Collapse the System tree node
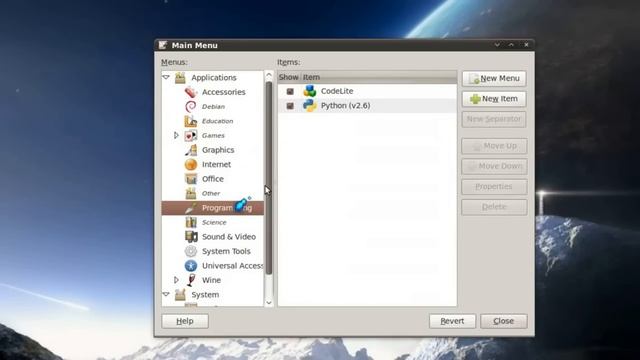640x360 pixels. 166,294
